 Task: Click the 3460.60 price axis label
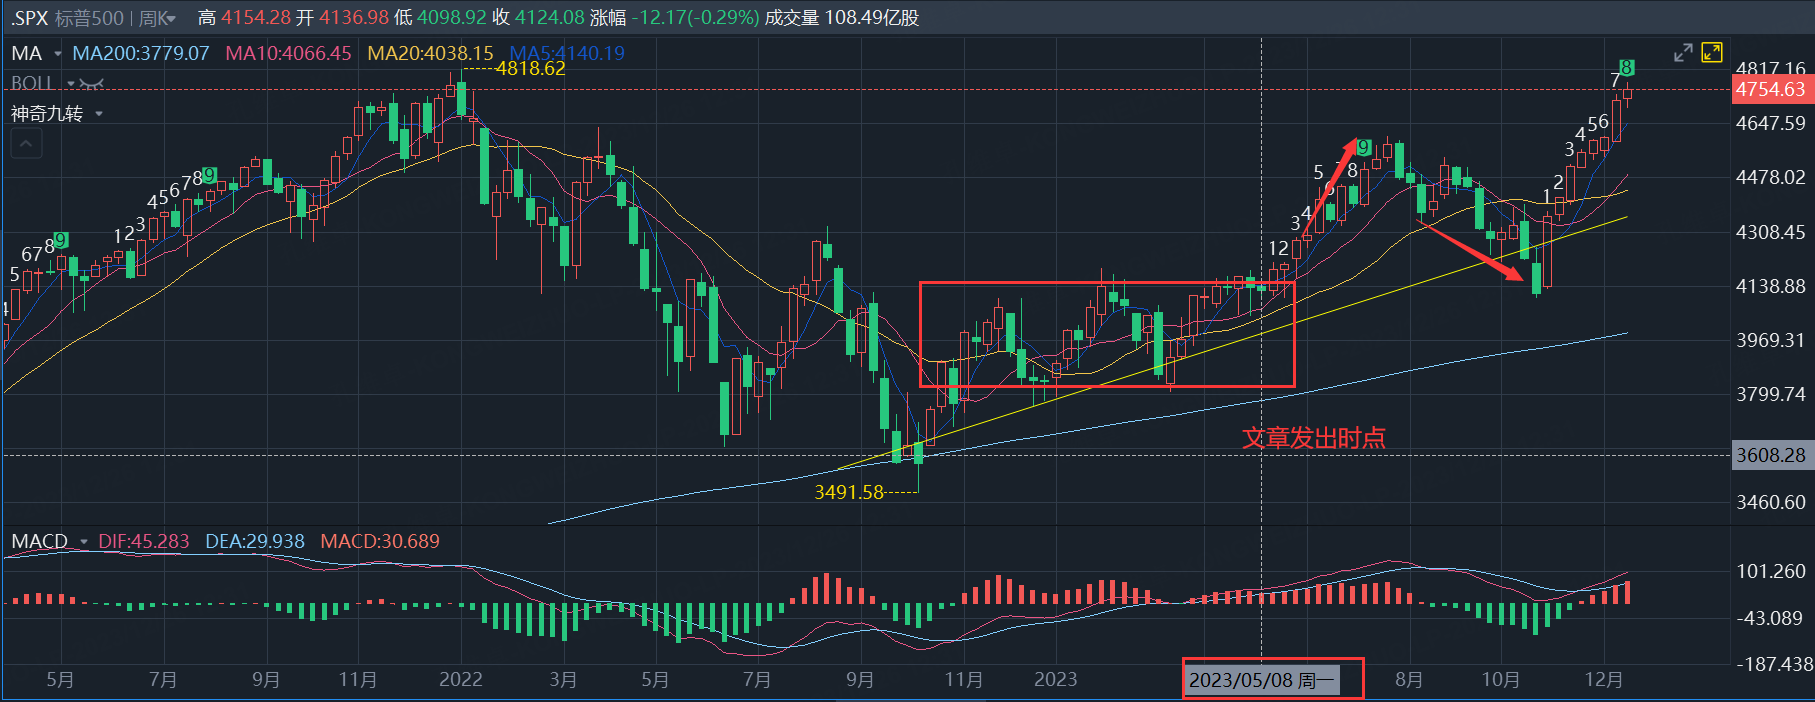pos(1771,502)
